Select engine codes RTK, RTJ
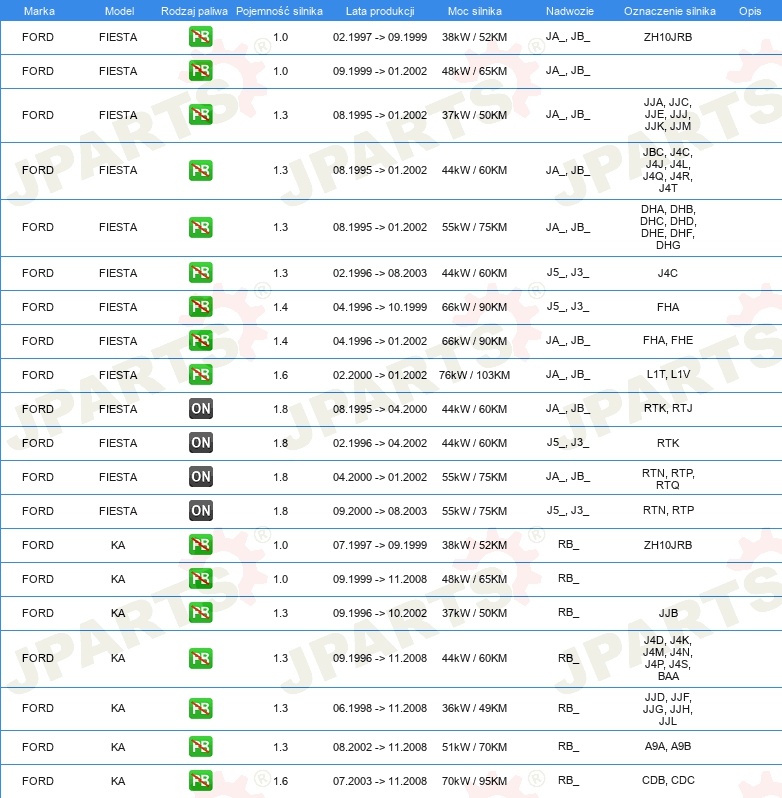 [668, 408]
